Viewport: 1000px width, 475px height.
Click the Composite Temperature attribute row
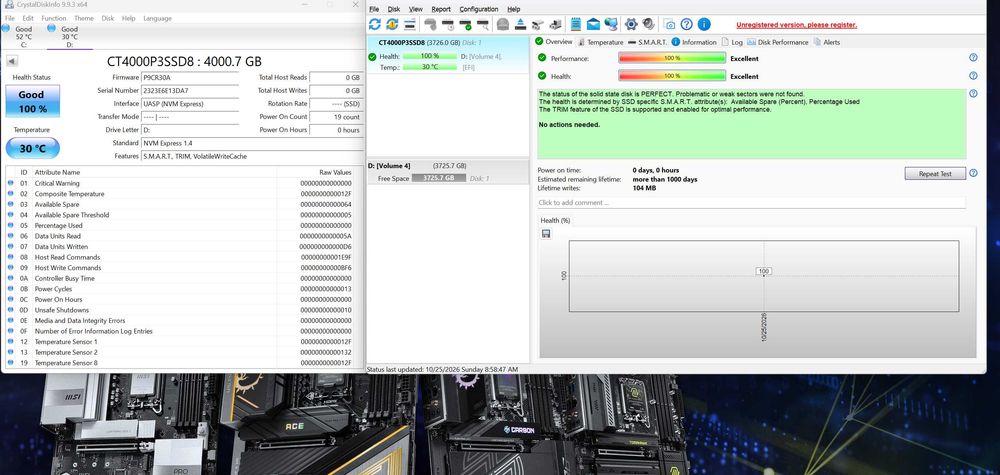(x=183, y=194)
